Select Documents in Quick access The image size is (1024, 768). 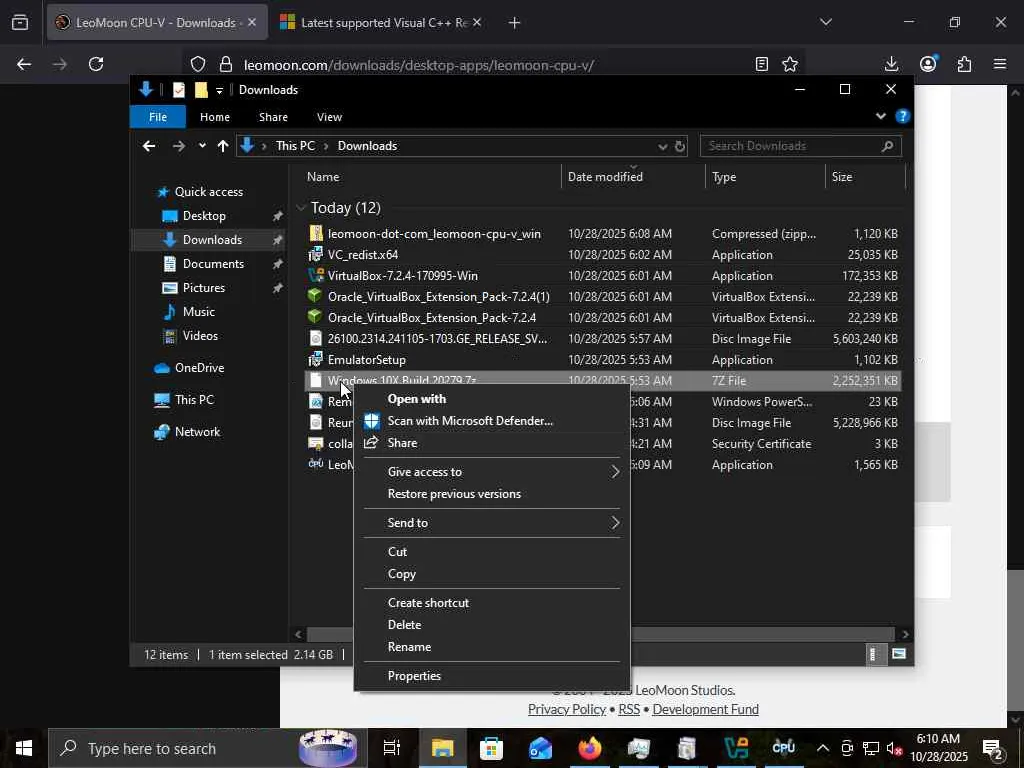click(x=213, y=264)
